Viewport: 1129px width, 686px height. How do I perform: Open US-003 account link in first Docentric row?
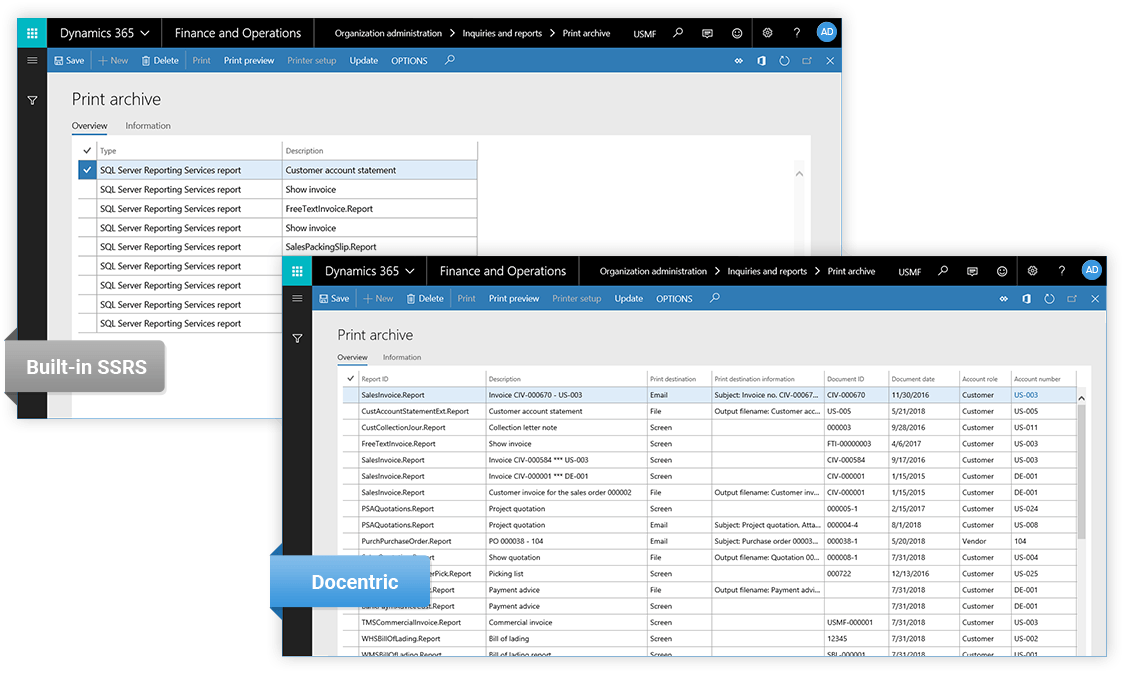pyautogui.click(x=1025, y=394)
